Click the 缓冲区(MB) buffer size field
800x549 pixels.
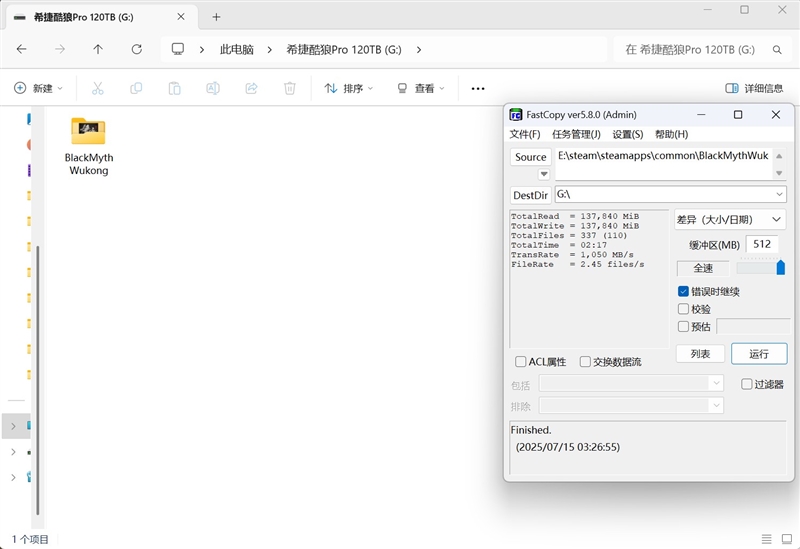click(762, 244)
